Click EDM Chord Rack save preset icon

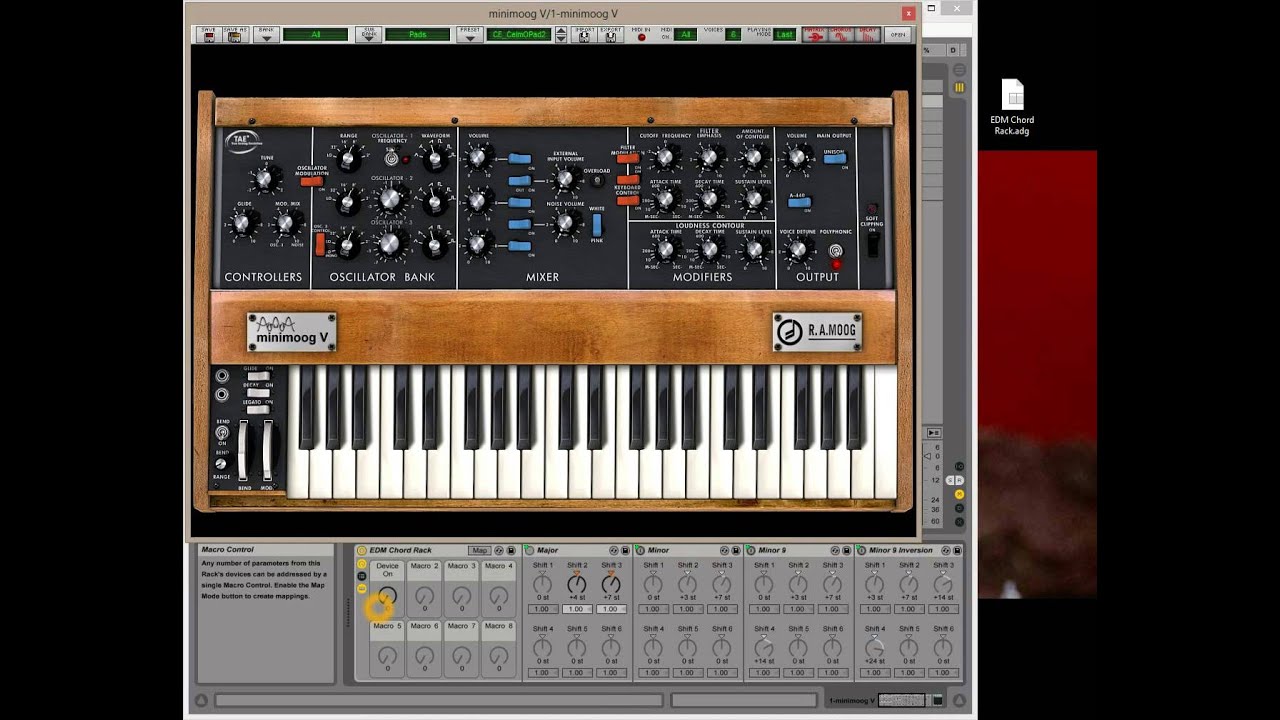511,550
